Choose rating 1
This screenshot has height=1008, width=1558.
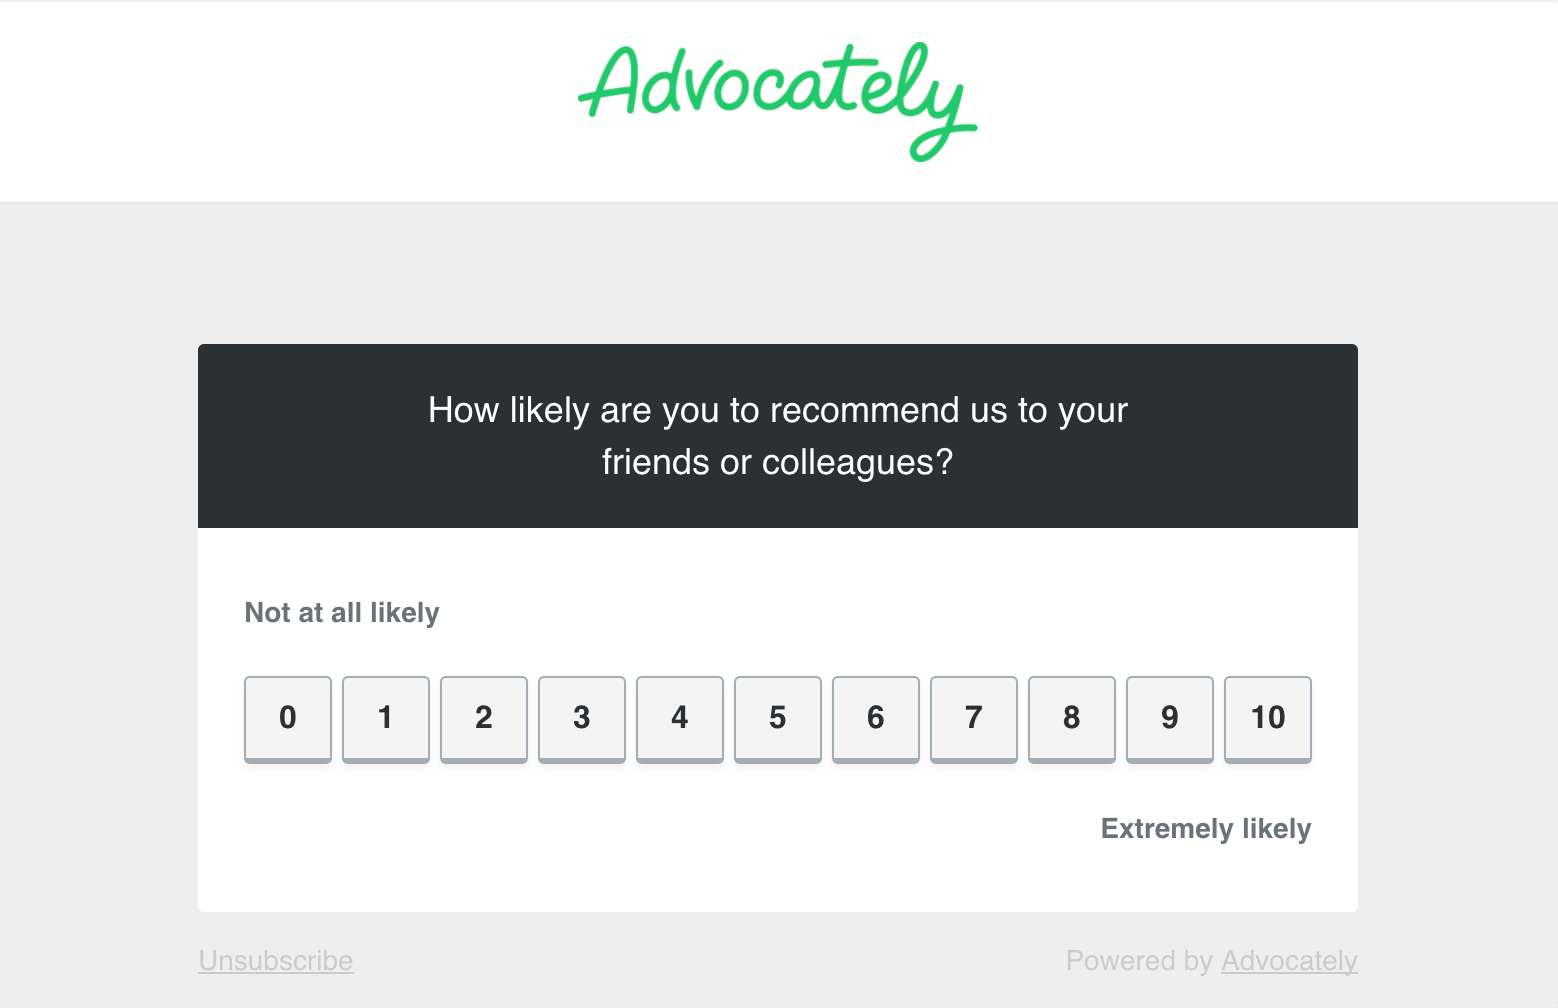386,718
